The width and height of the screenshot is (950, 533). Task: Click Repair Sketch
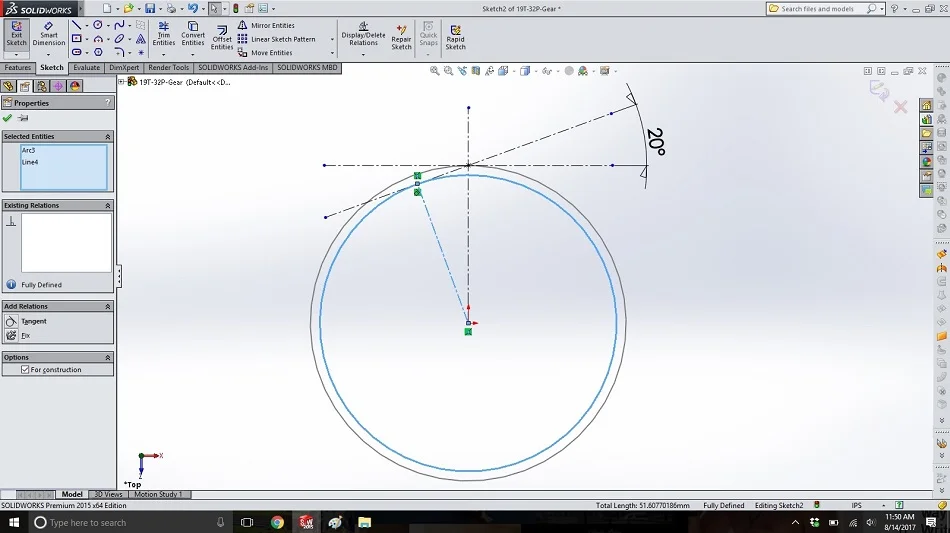tap(401, 38)
